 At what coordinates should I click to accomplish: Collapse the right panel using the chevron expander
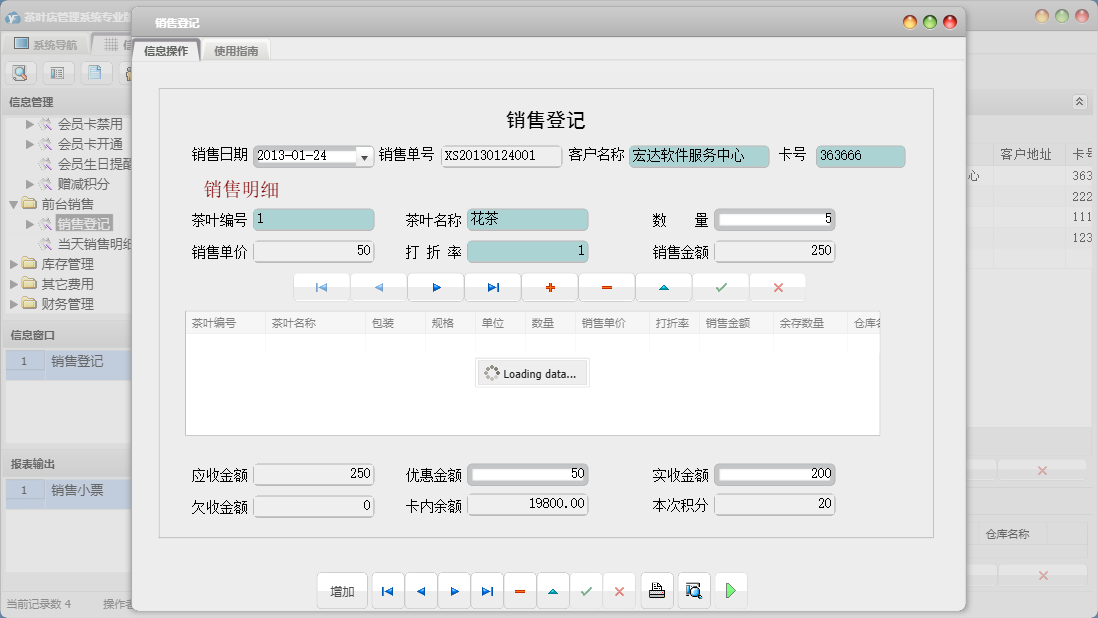point(1078,101)
